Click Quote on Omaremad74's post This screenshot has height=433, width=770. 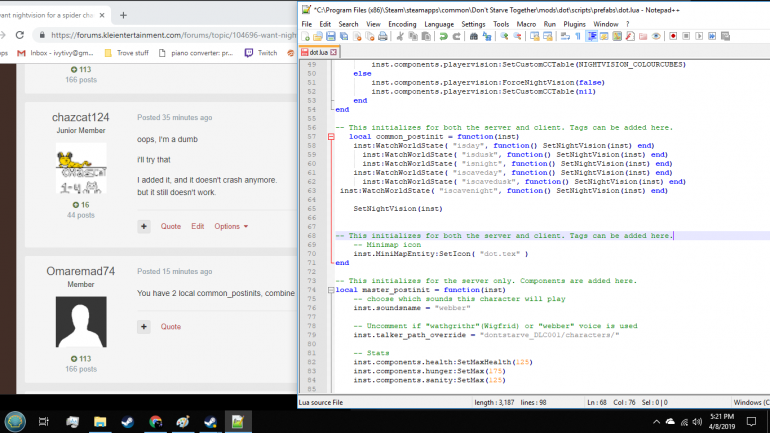[x=171, y=326]
